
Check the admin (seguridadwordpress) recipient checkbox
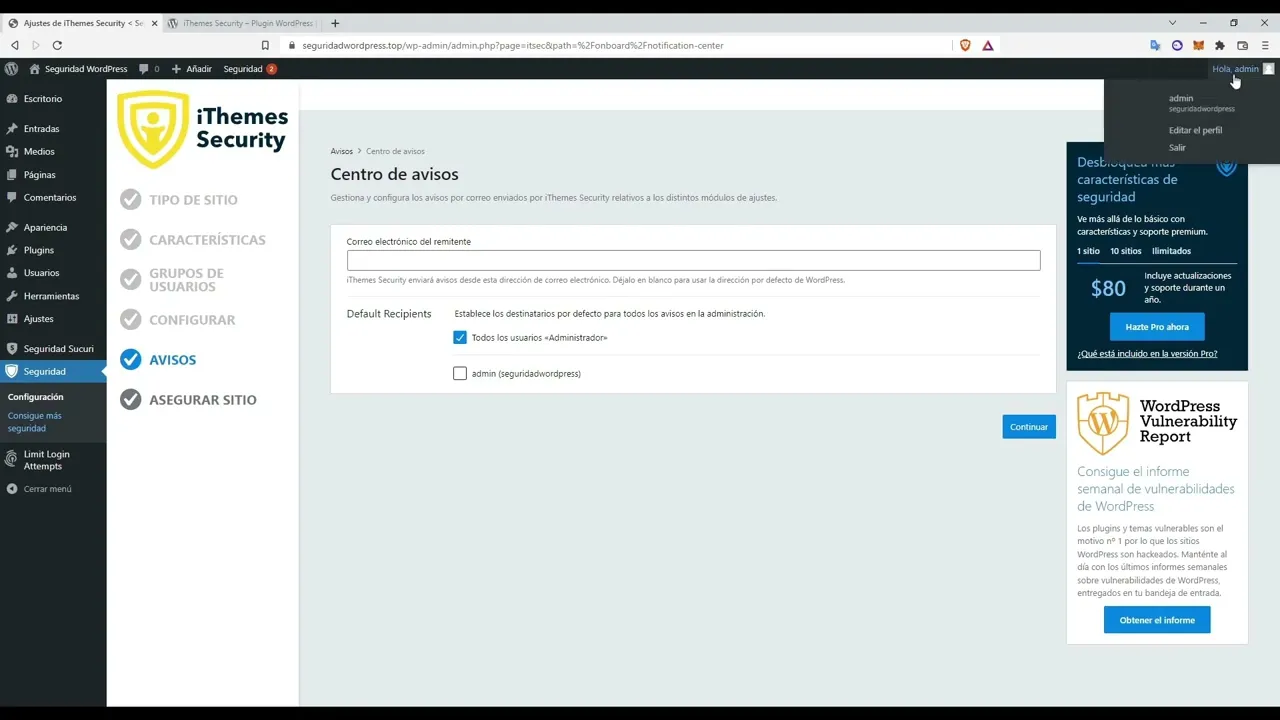pyautogui.click(x=460, y=374)
